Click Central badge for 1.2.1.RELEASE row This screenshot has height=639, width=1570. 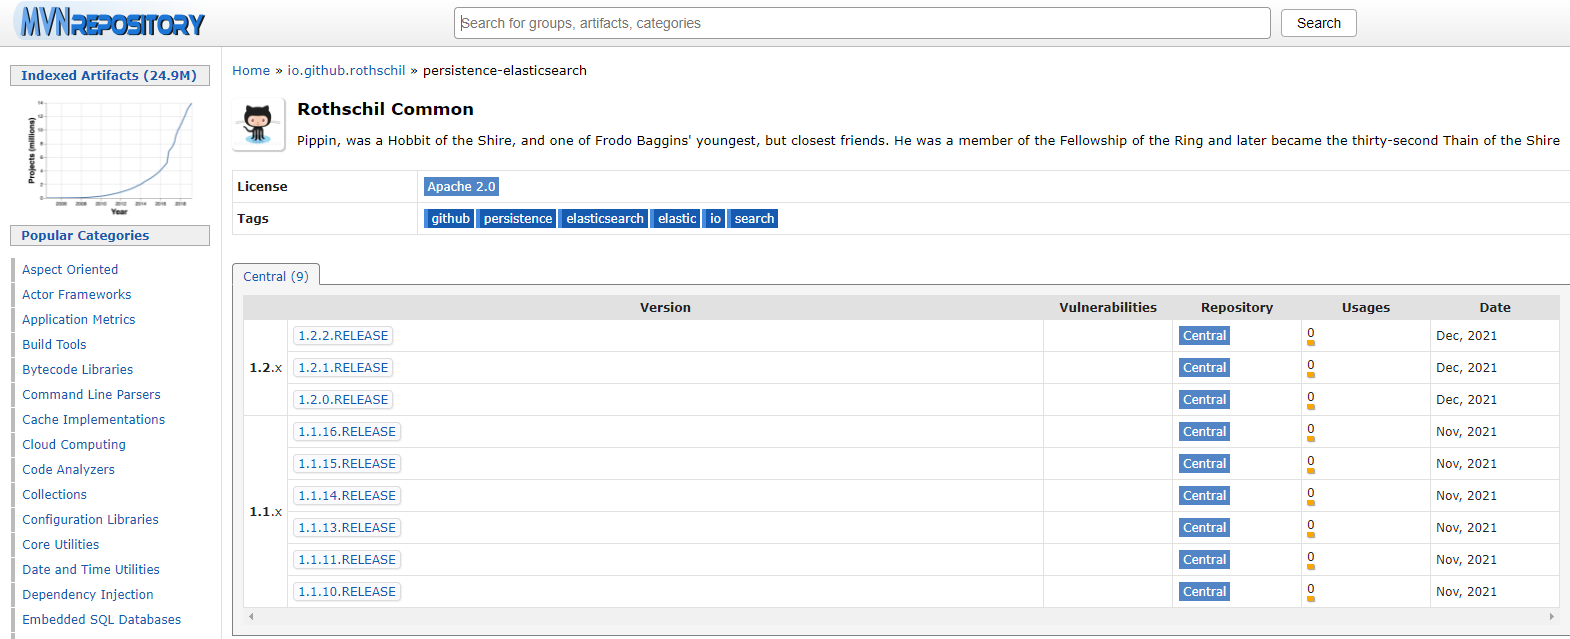tap(1204, 368)
